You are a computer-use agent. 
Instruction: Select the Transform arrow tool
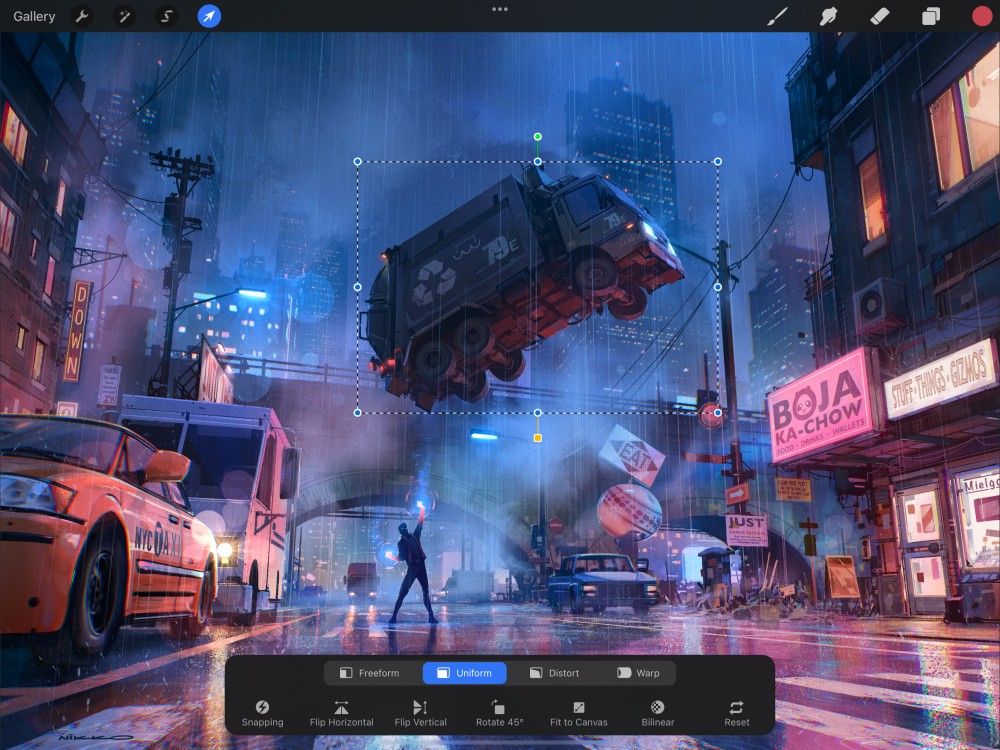tap(208, 16)
